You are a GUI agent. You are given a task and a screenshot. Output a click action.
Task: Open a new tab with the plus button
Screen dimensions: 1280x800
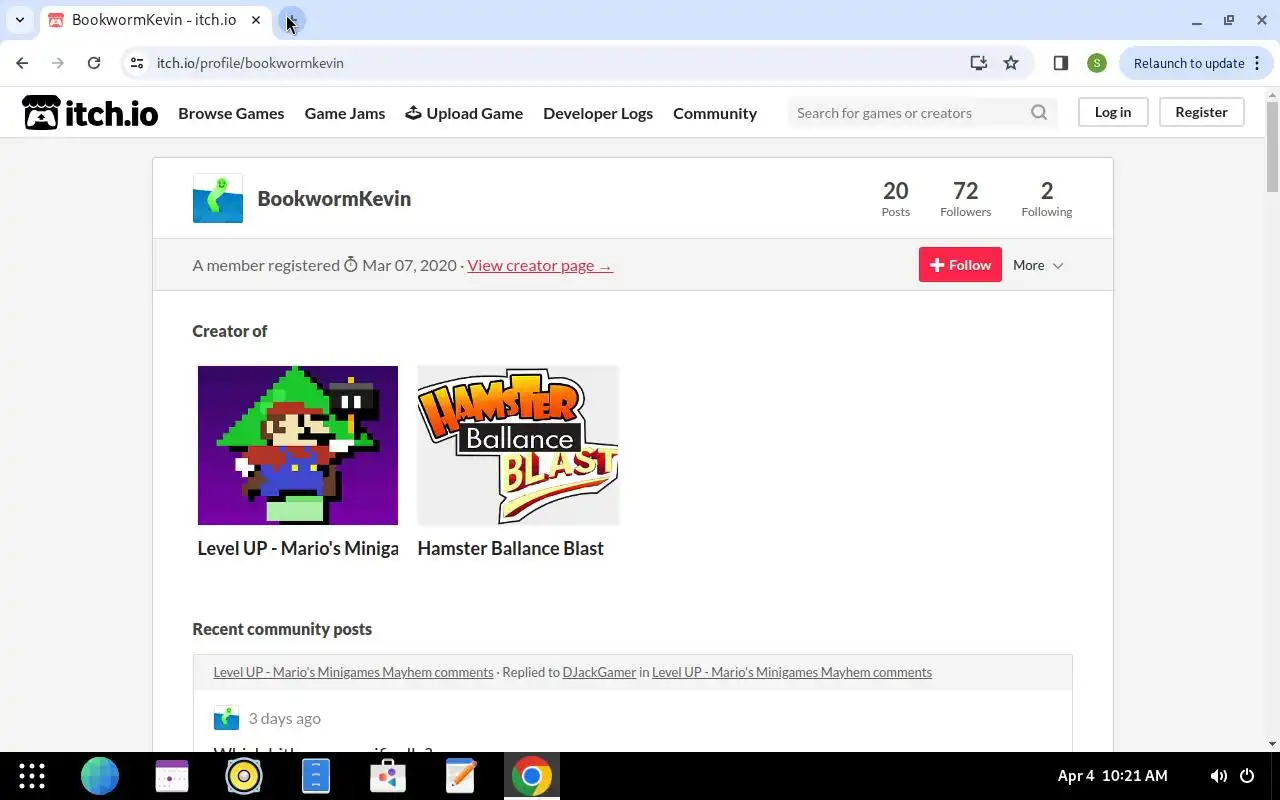291,20
